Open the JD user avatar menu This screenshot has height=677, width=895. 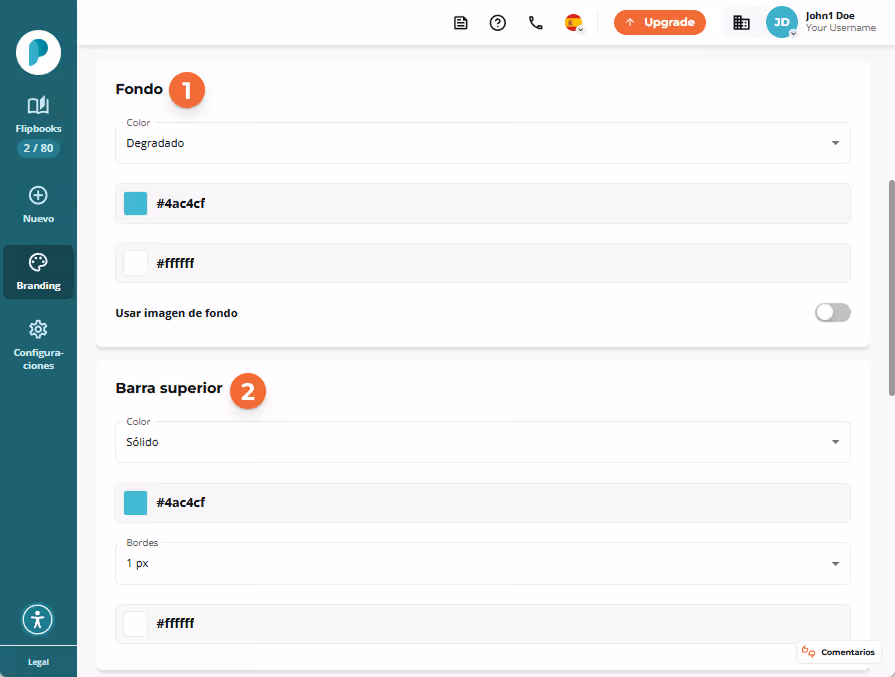coord(781,22)
